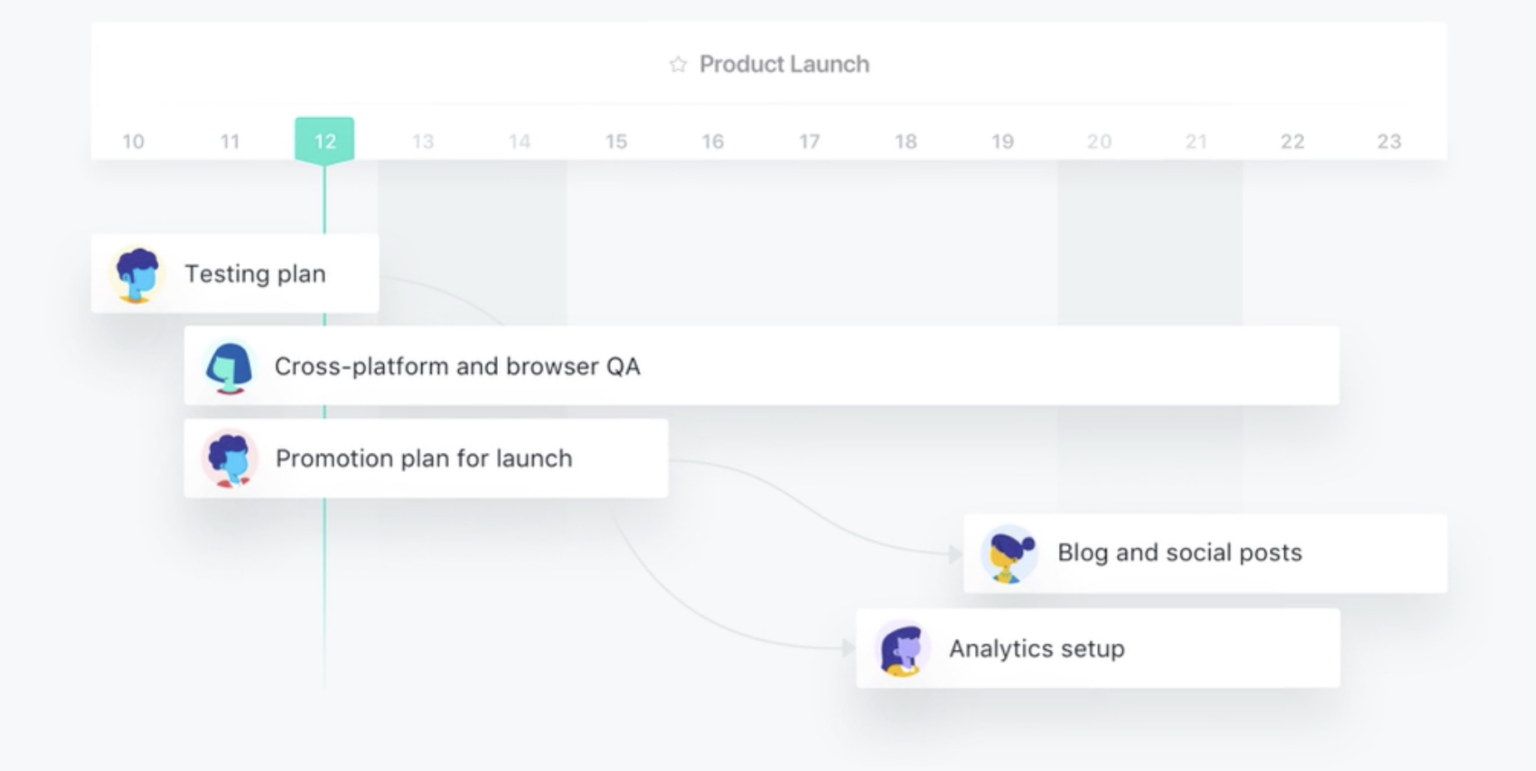Select day 10 in the timeline header
This screenshot has width=1536, height=771.
[x=133, y=142]
